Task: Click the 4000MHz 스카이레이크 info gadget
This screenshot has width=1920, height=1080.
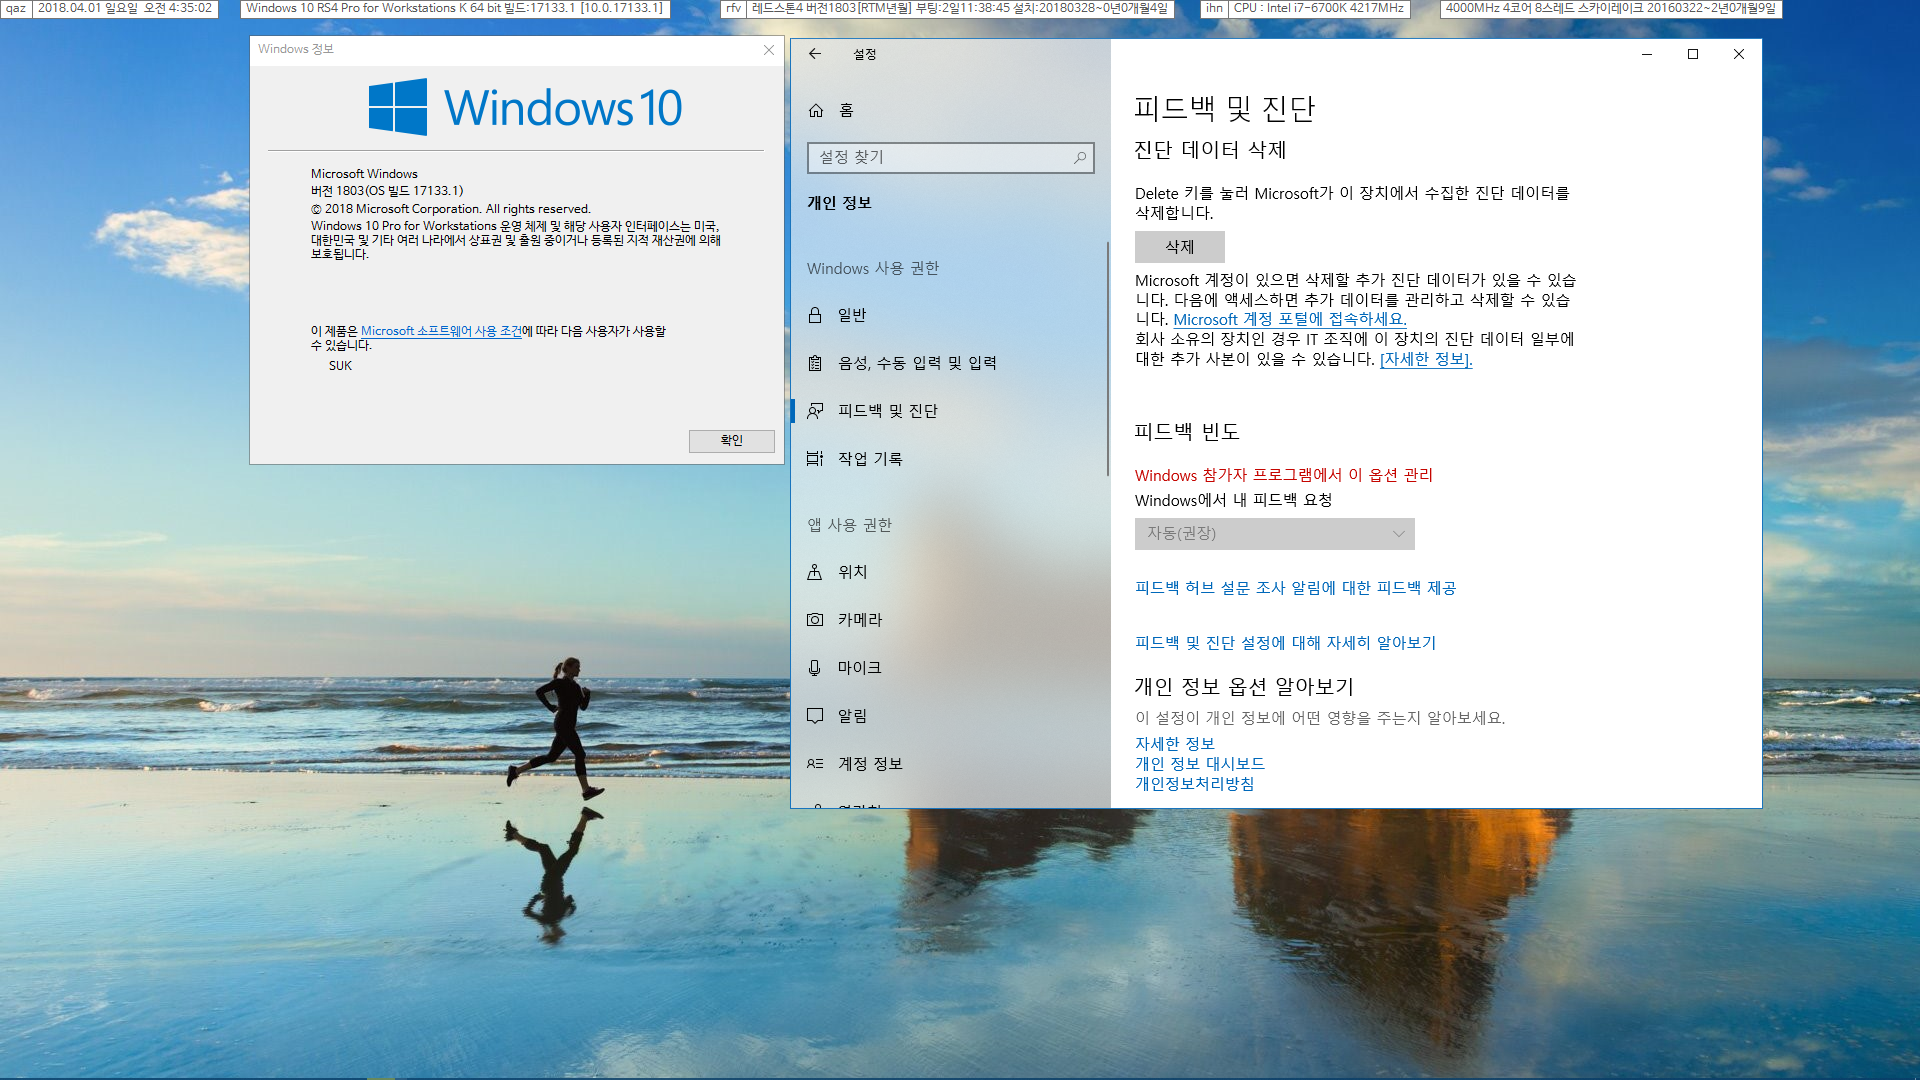Action: point(1610,8)
